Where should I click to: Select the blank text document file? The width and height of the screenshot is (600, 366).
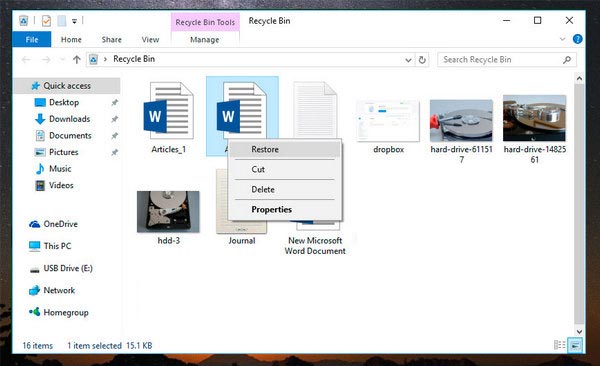click(315, 109)
